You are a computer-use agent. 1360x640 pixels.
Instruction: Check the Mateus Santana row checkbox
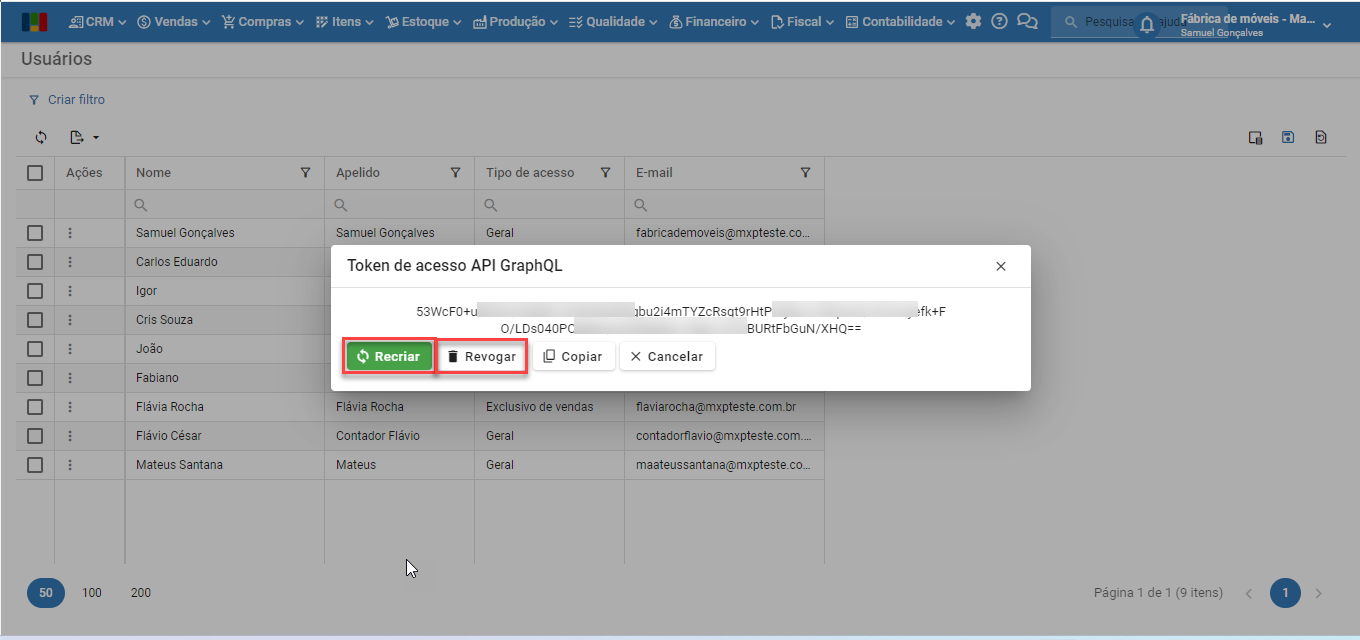tap(35, 465)
